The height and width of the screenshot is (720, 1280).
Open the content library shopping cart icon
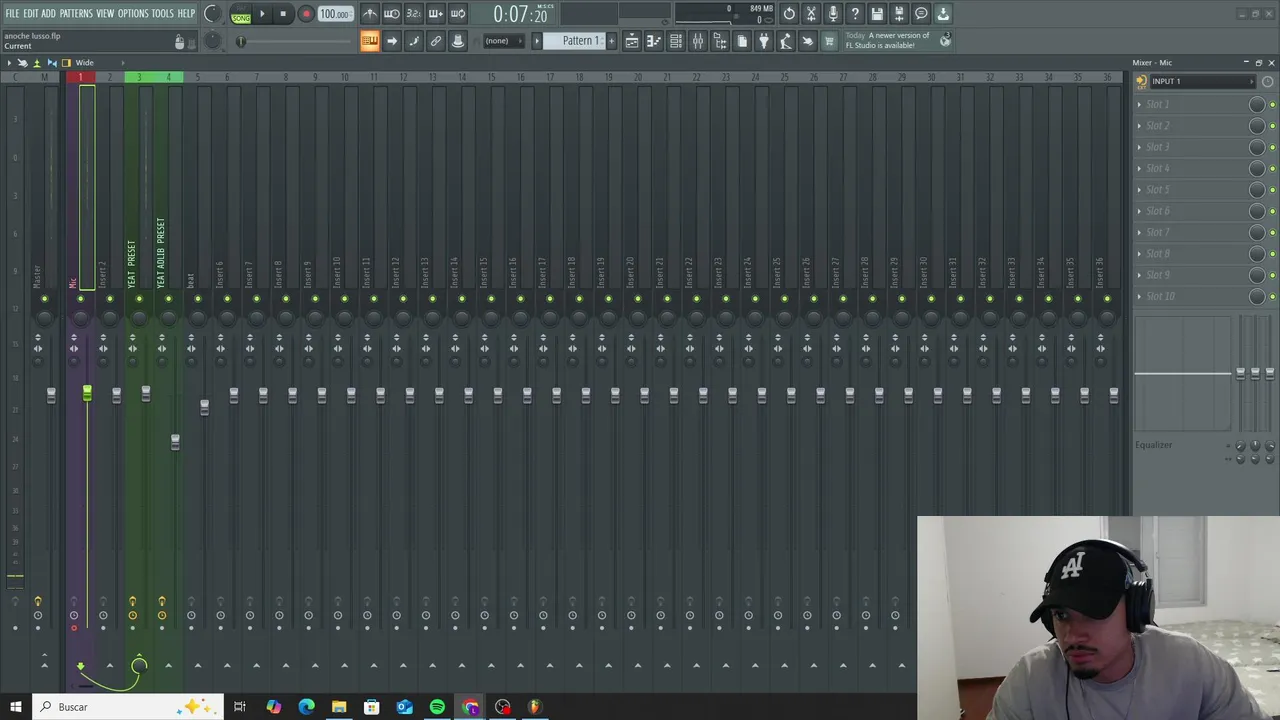(829, 41)
